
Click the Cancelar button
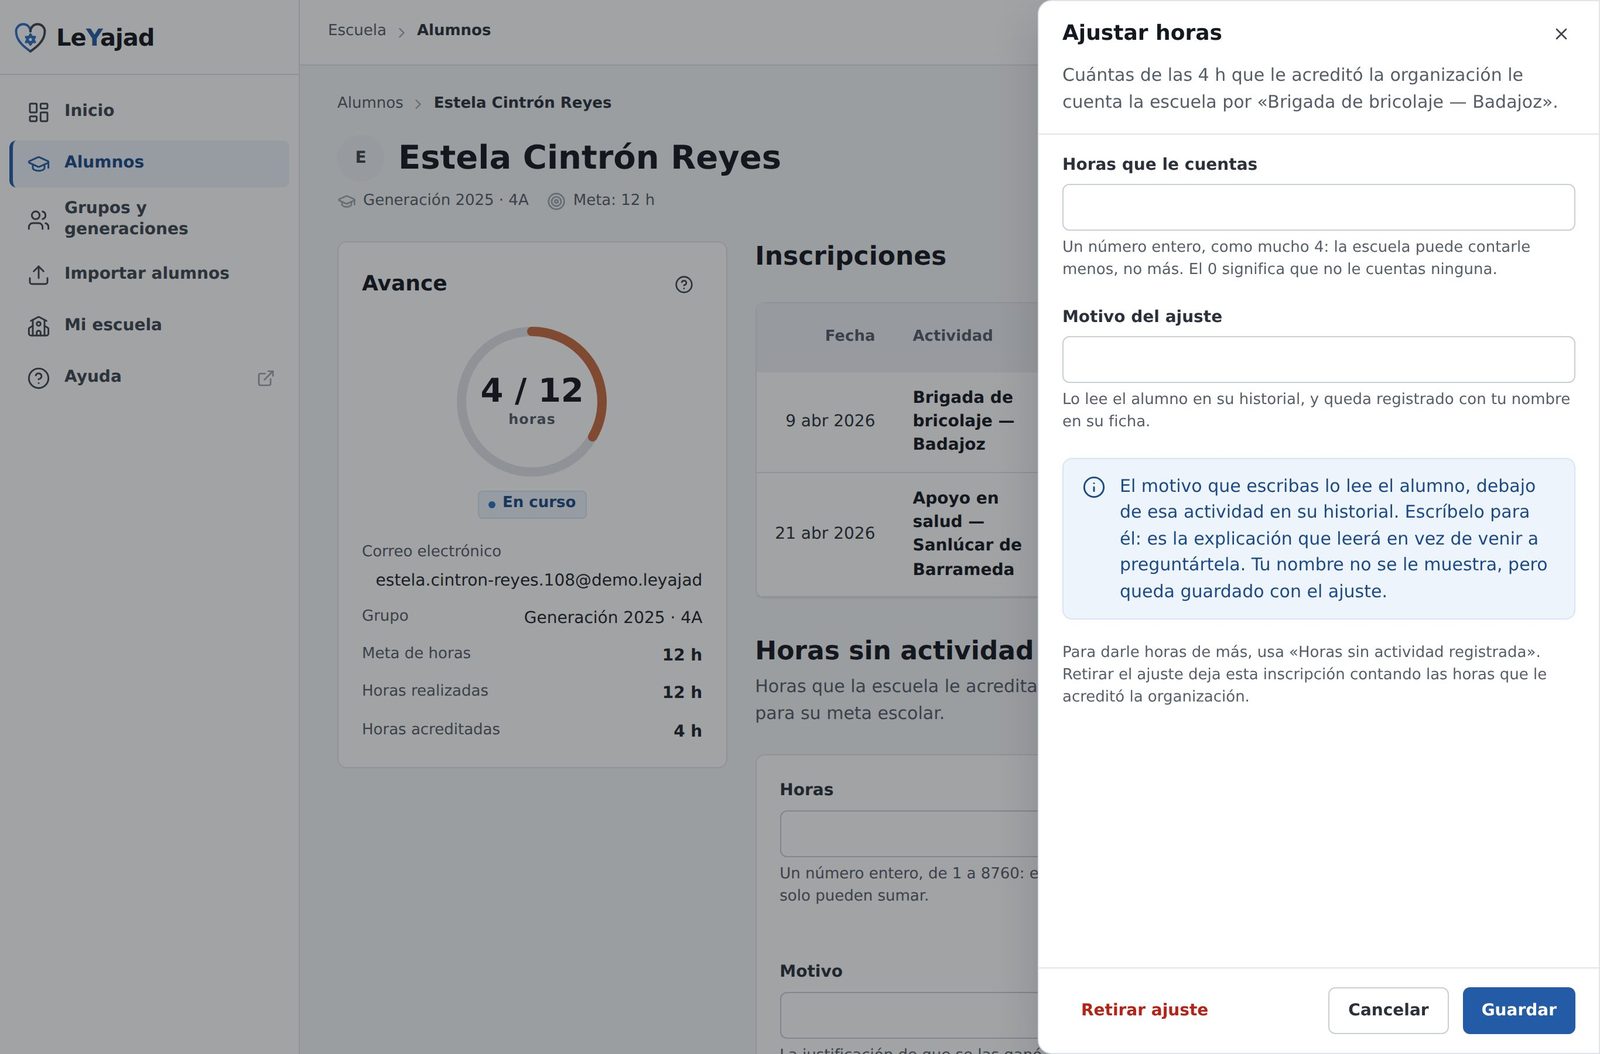click(x=1388, y=1010)
